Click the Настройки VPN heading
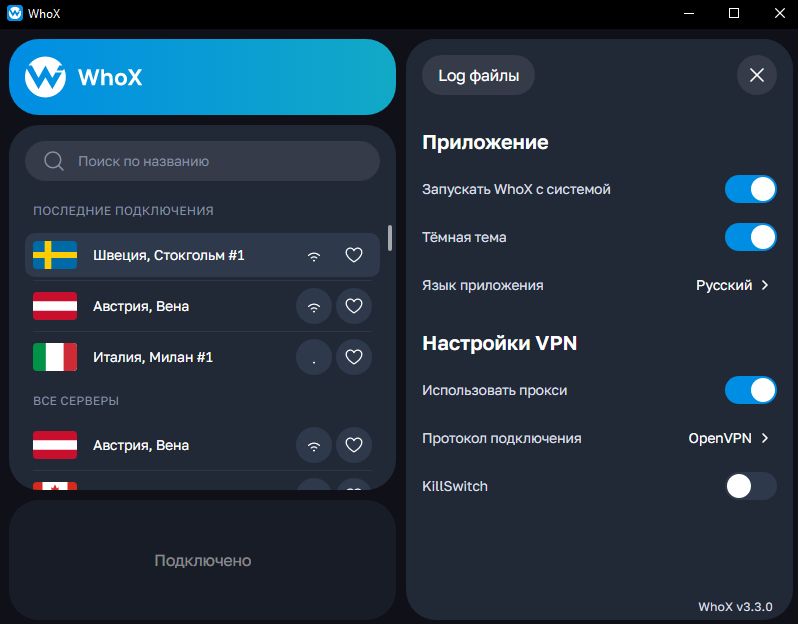The image size is (798, 624). (x=500, y=343)
